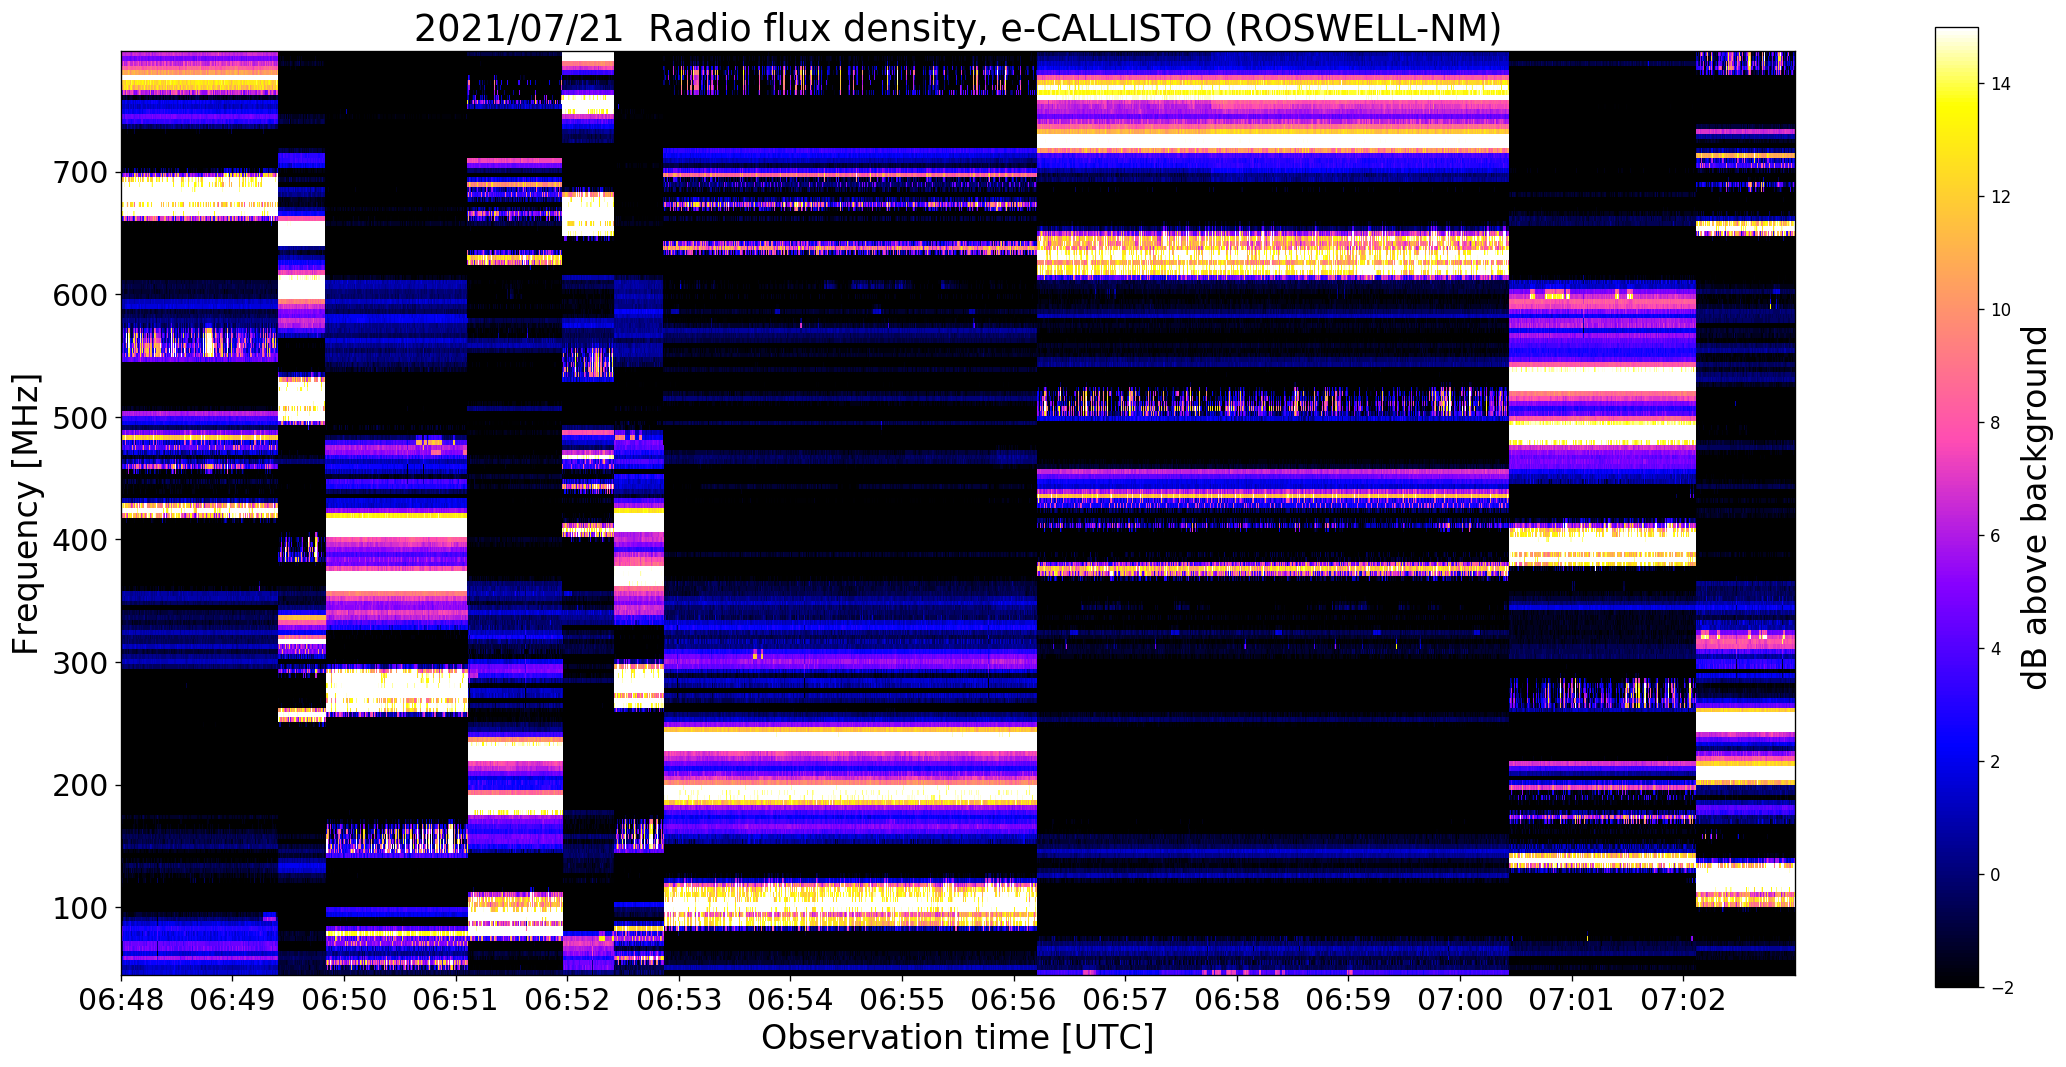This screenshot has width=2066, height=1067.
Task: Click the 07:02 time tick label
Action: click(x=1683, y=1000)
